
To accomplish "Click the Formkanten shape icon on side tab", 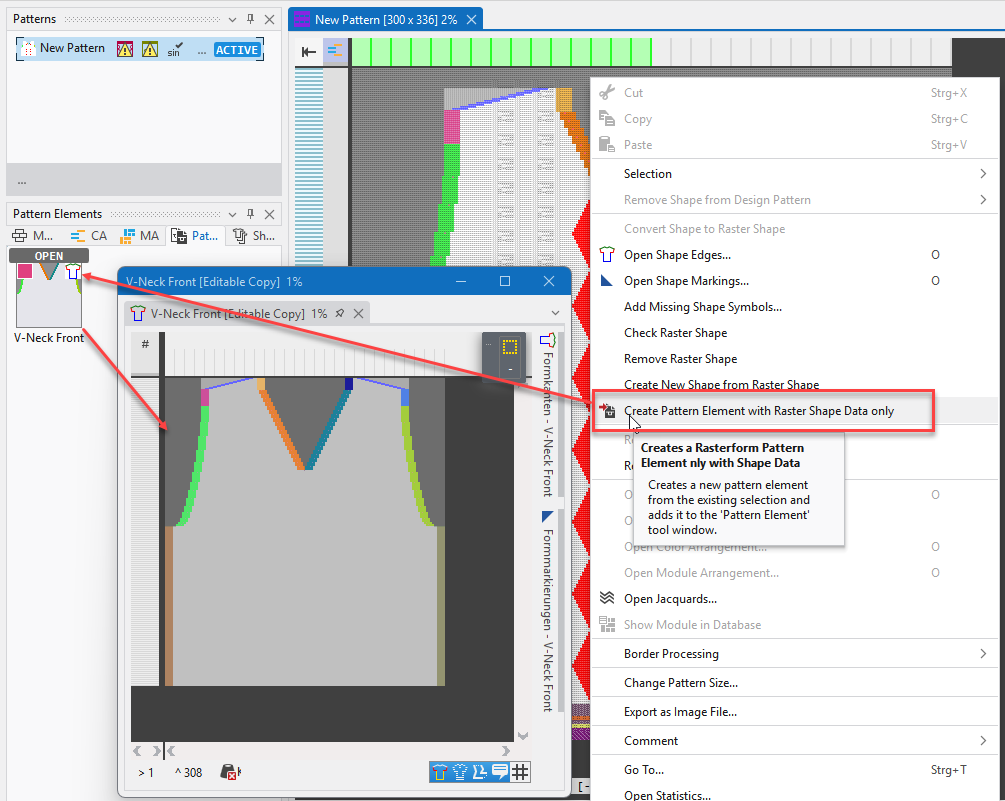I will (x=547, y=340).
